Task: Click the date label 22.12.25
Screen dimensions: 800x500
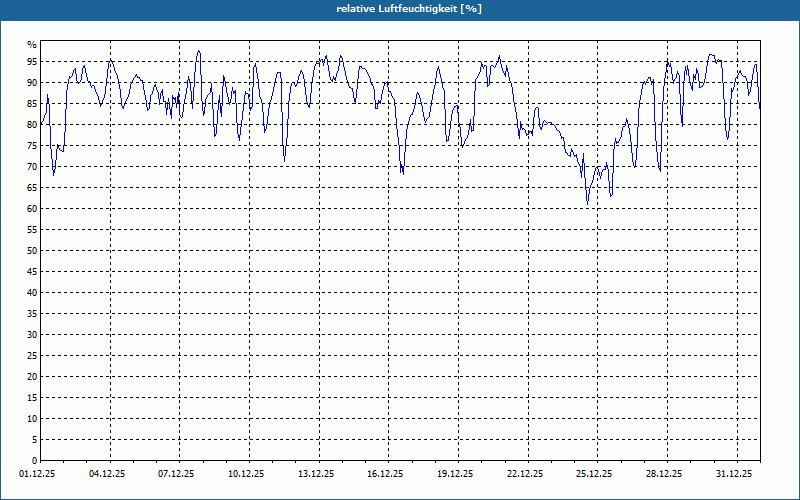Action: (x=525, y=474)
